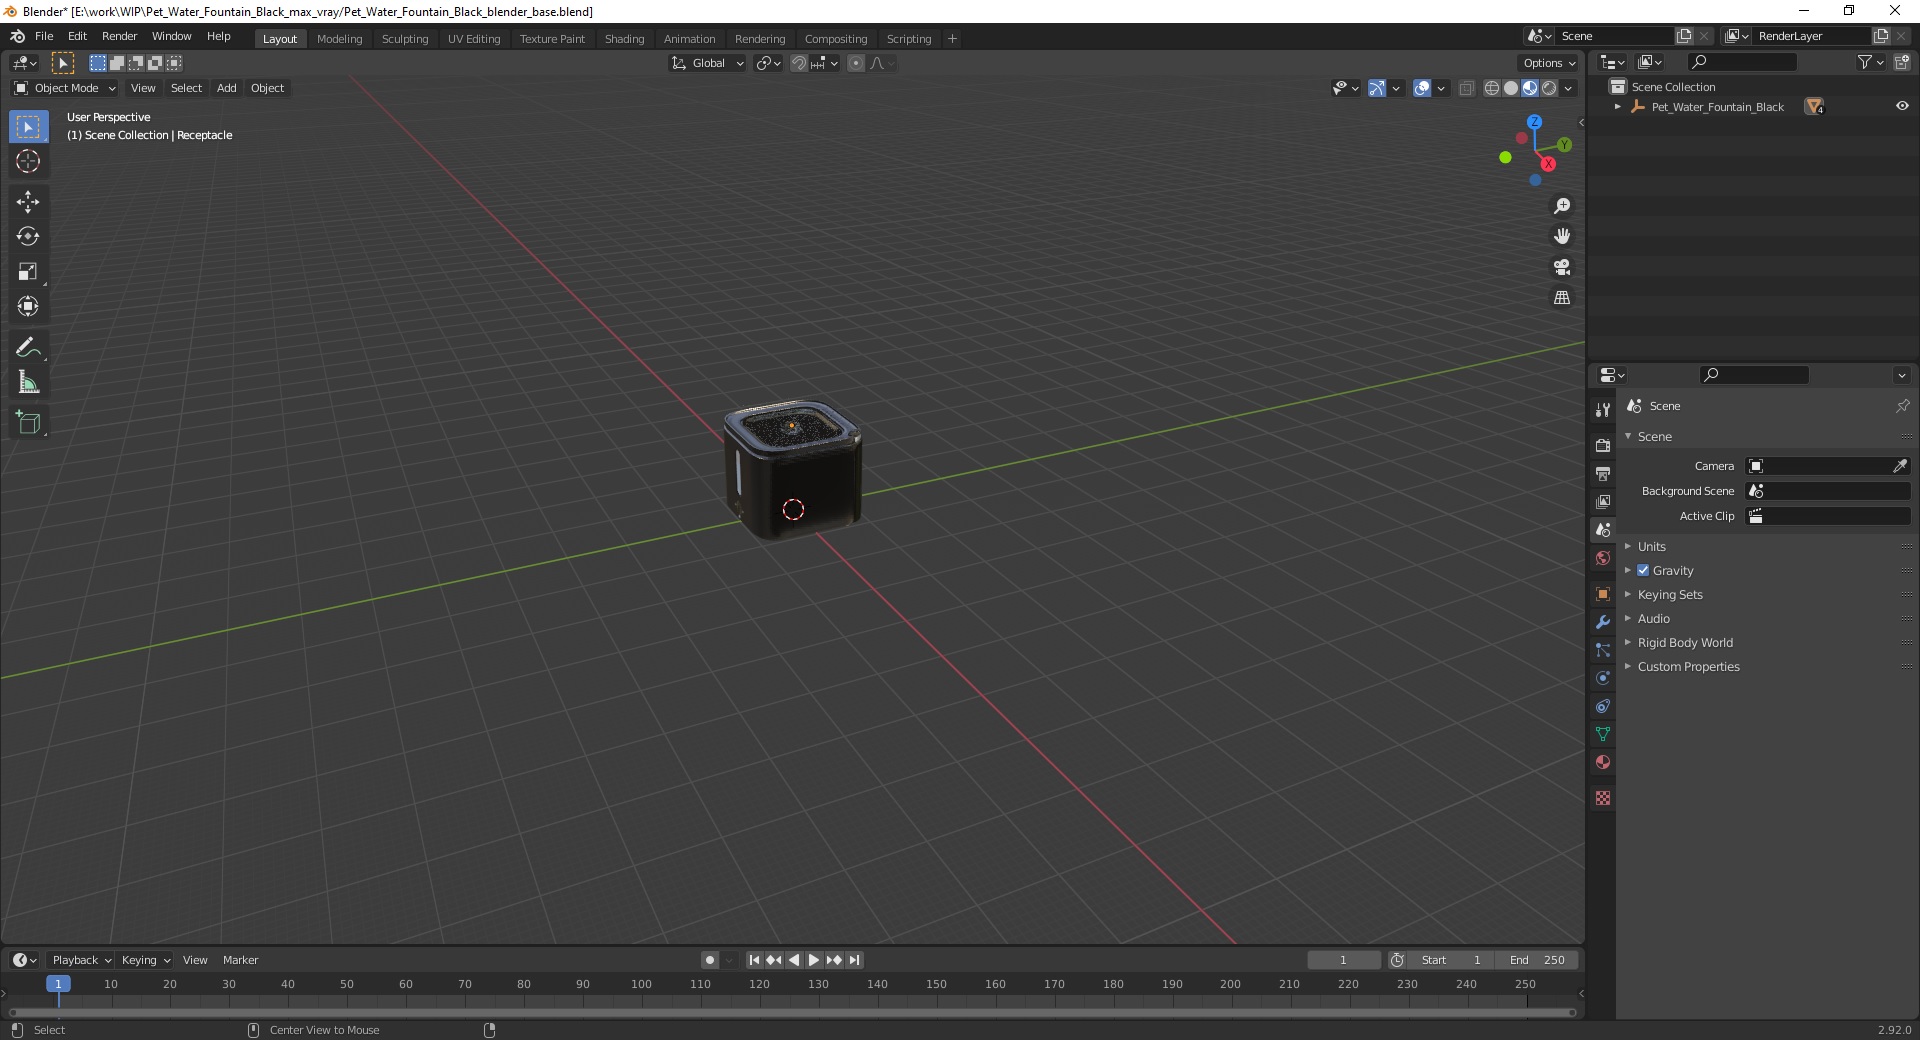Open the Object Data properties tab
Image resolution: width=1920 pixels, height=1040 pixels.
(1603, 734)
